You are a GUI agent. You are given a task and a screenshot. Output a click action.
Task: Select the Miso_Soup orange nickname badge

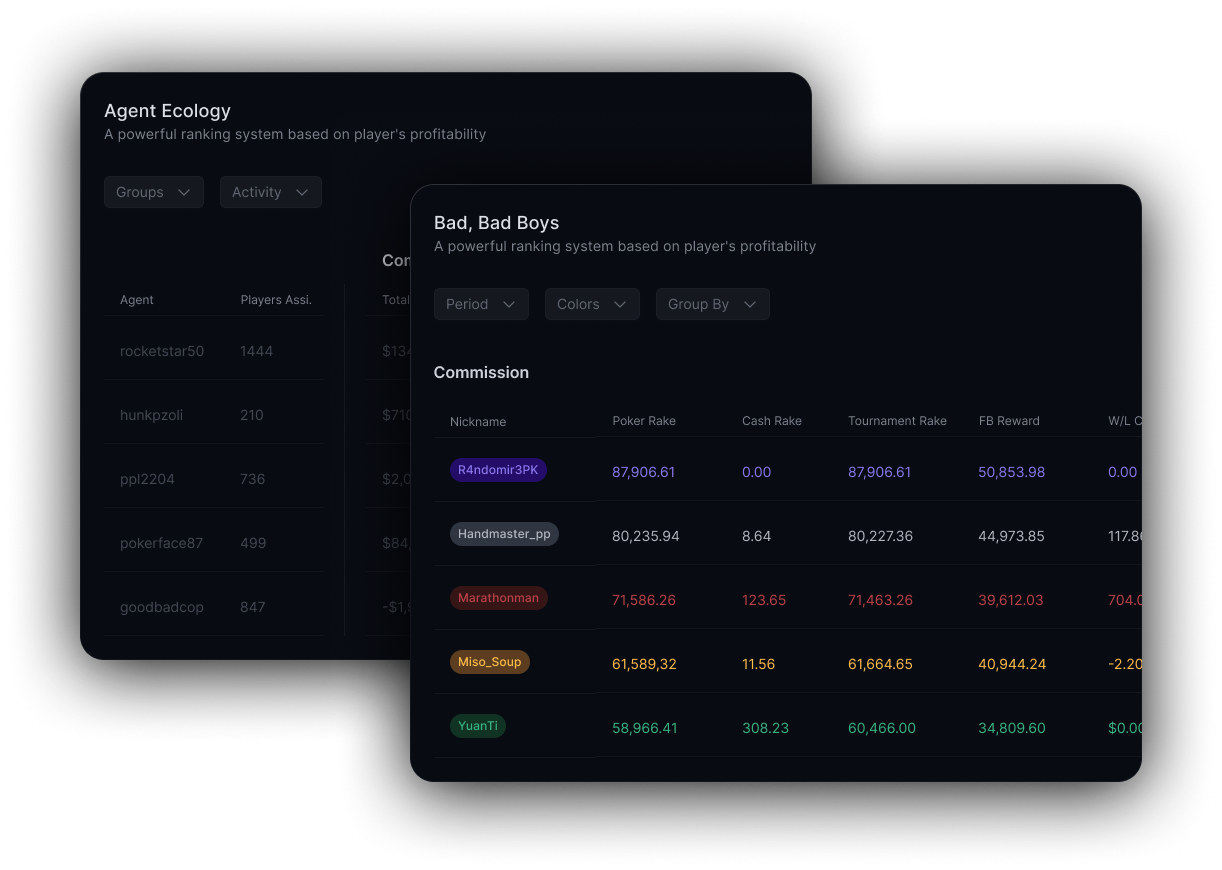click(490, 662)
